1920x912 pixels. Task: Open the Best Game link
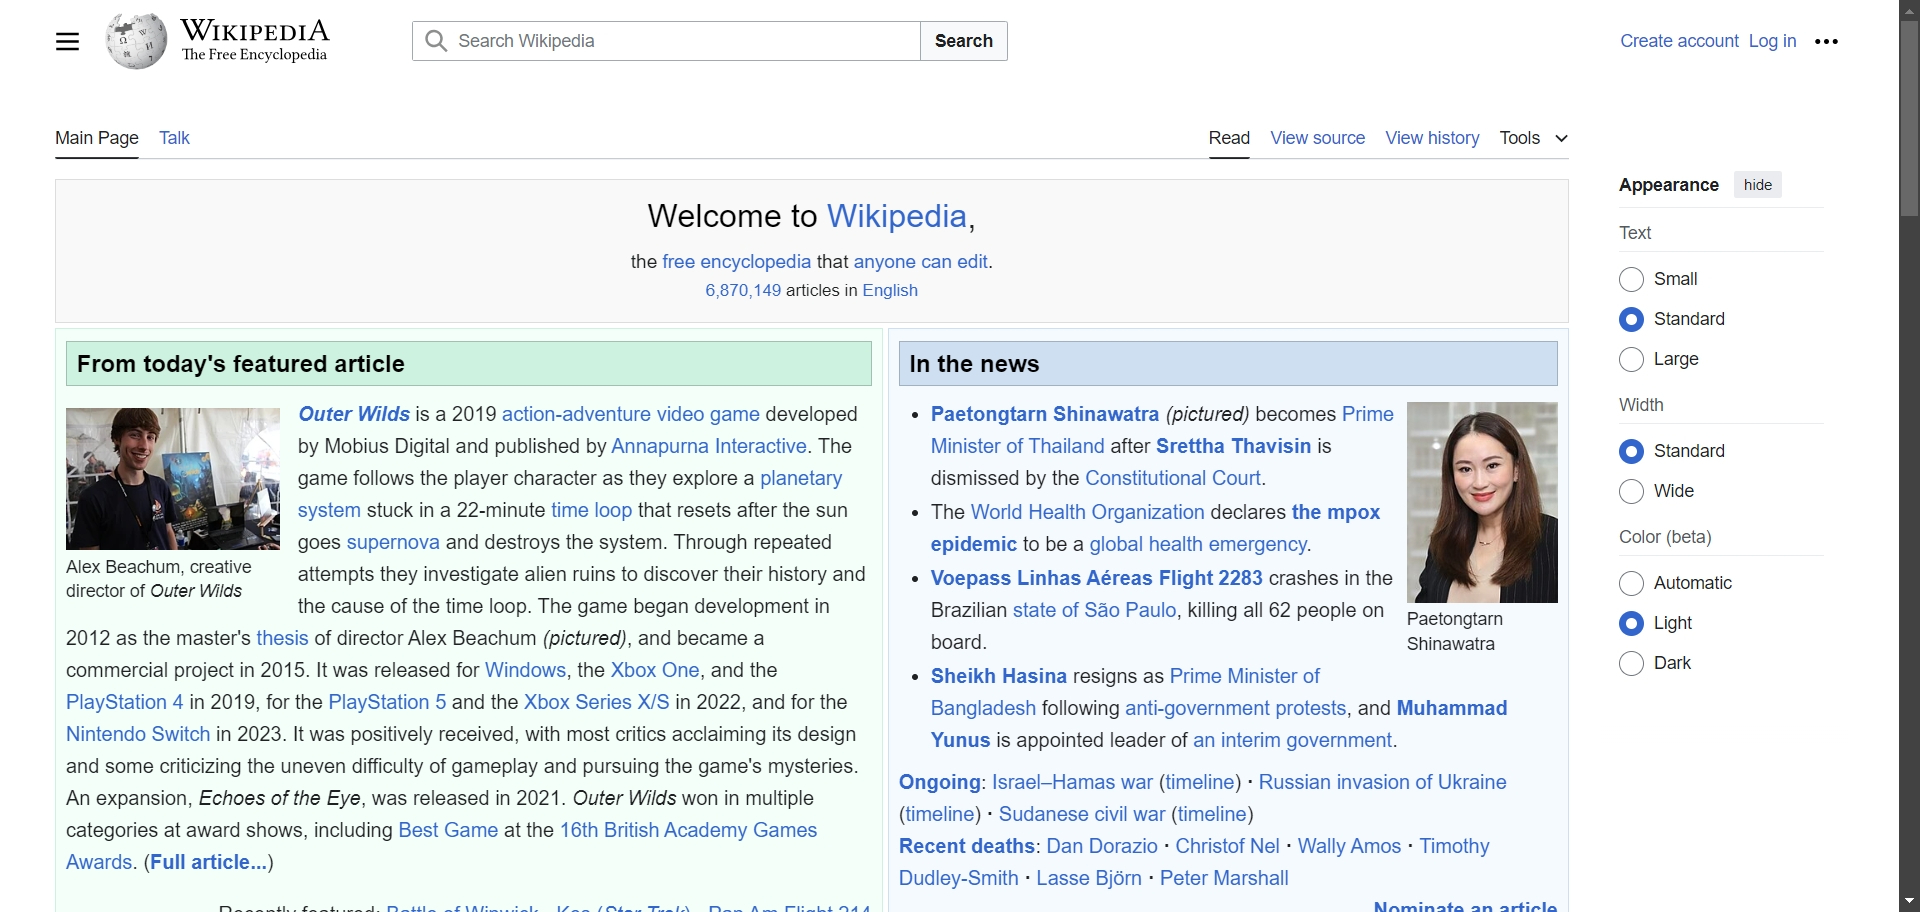coord(448,830)
